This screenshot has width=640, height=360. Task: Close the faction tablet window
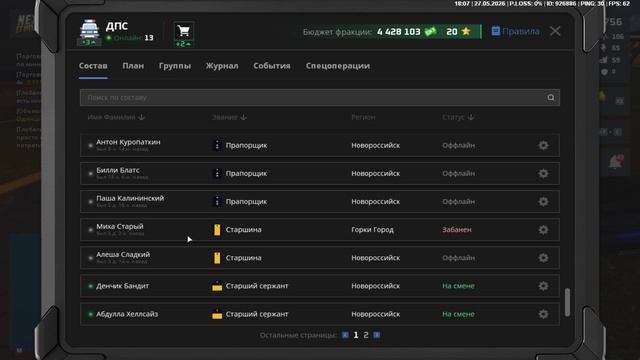click(x=555, y=31)
